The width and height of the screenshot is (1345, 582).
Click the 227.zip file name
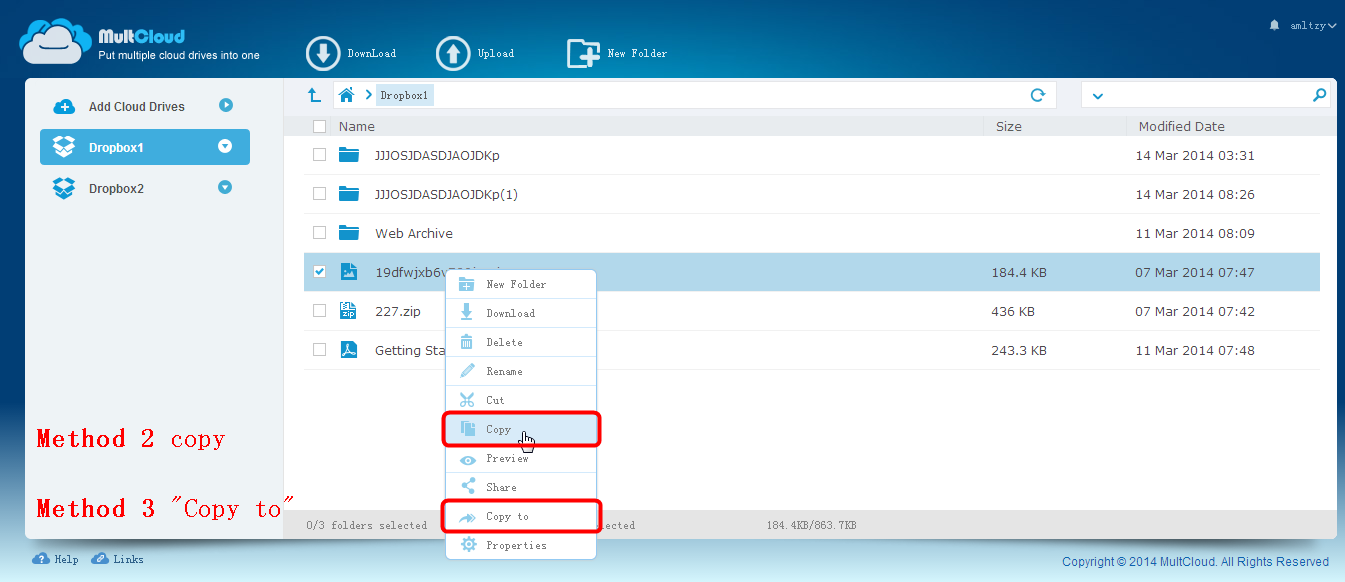398,311
